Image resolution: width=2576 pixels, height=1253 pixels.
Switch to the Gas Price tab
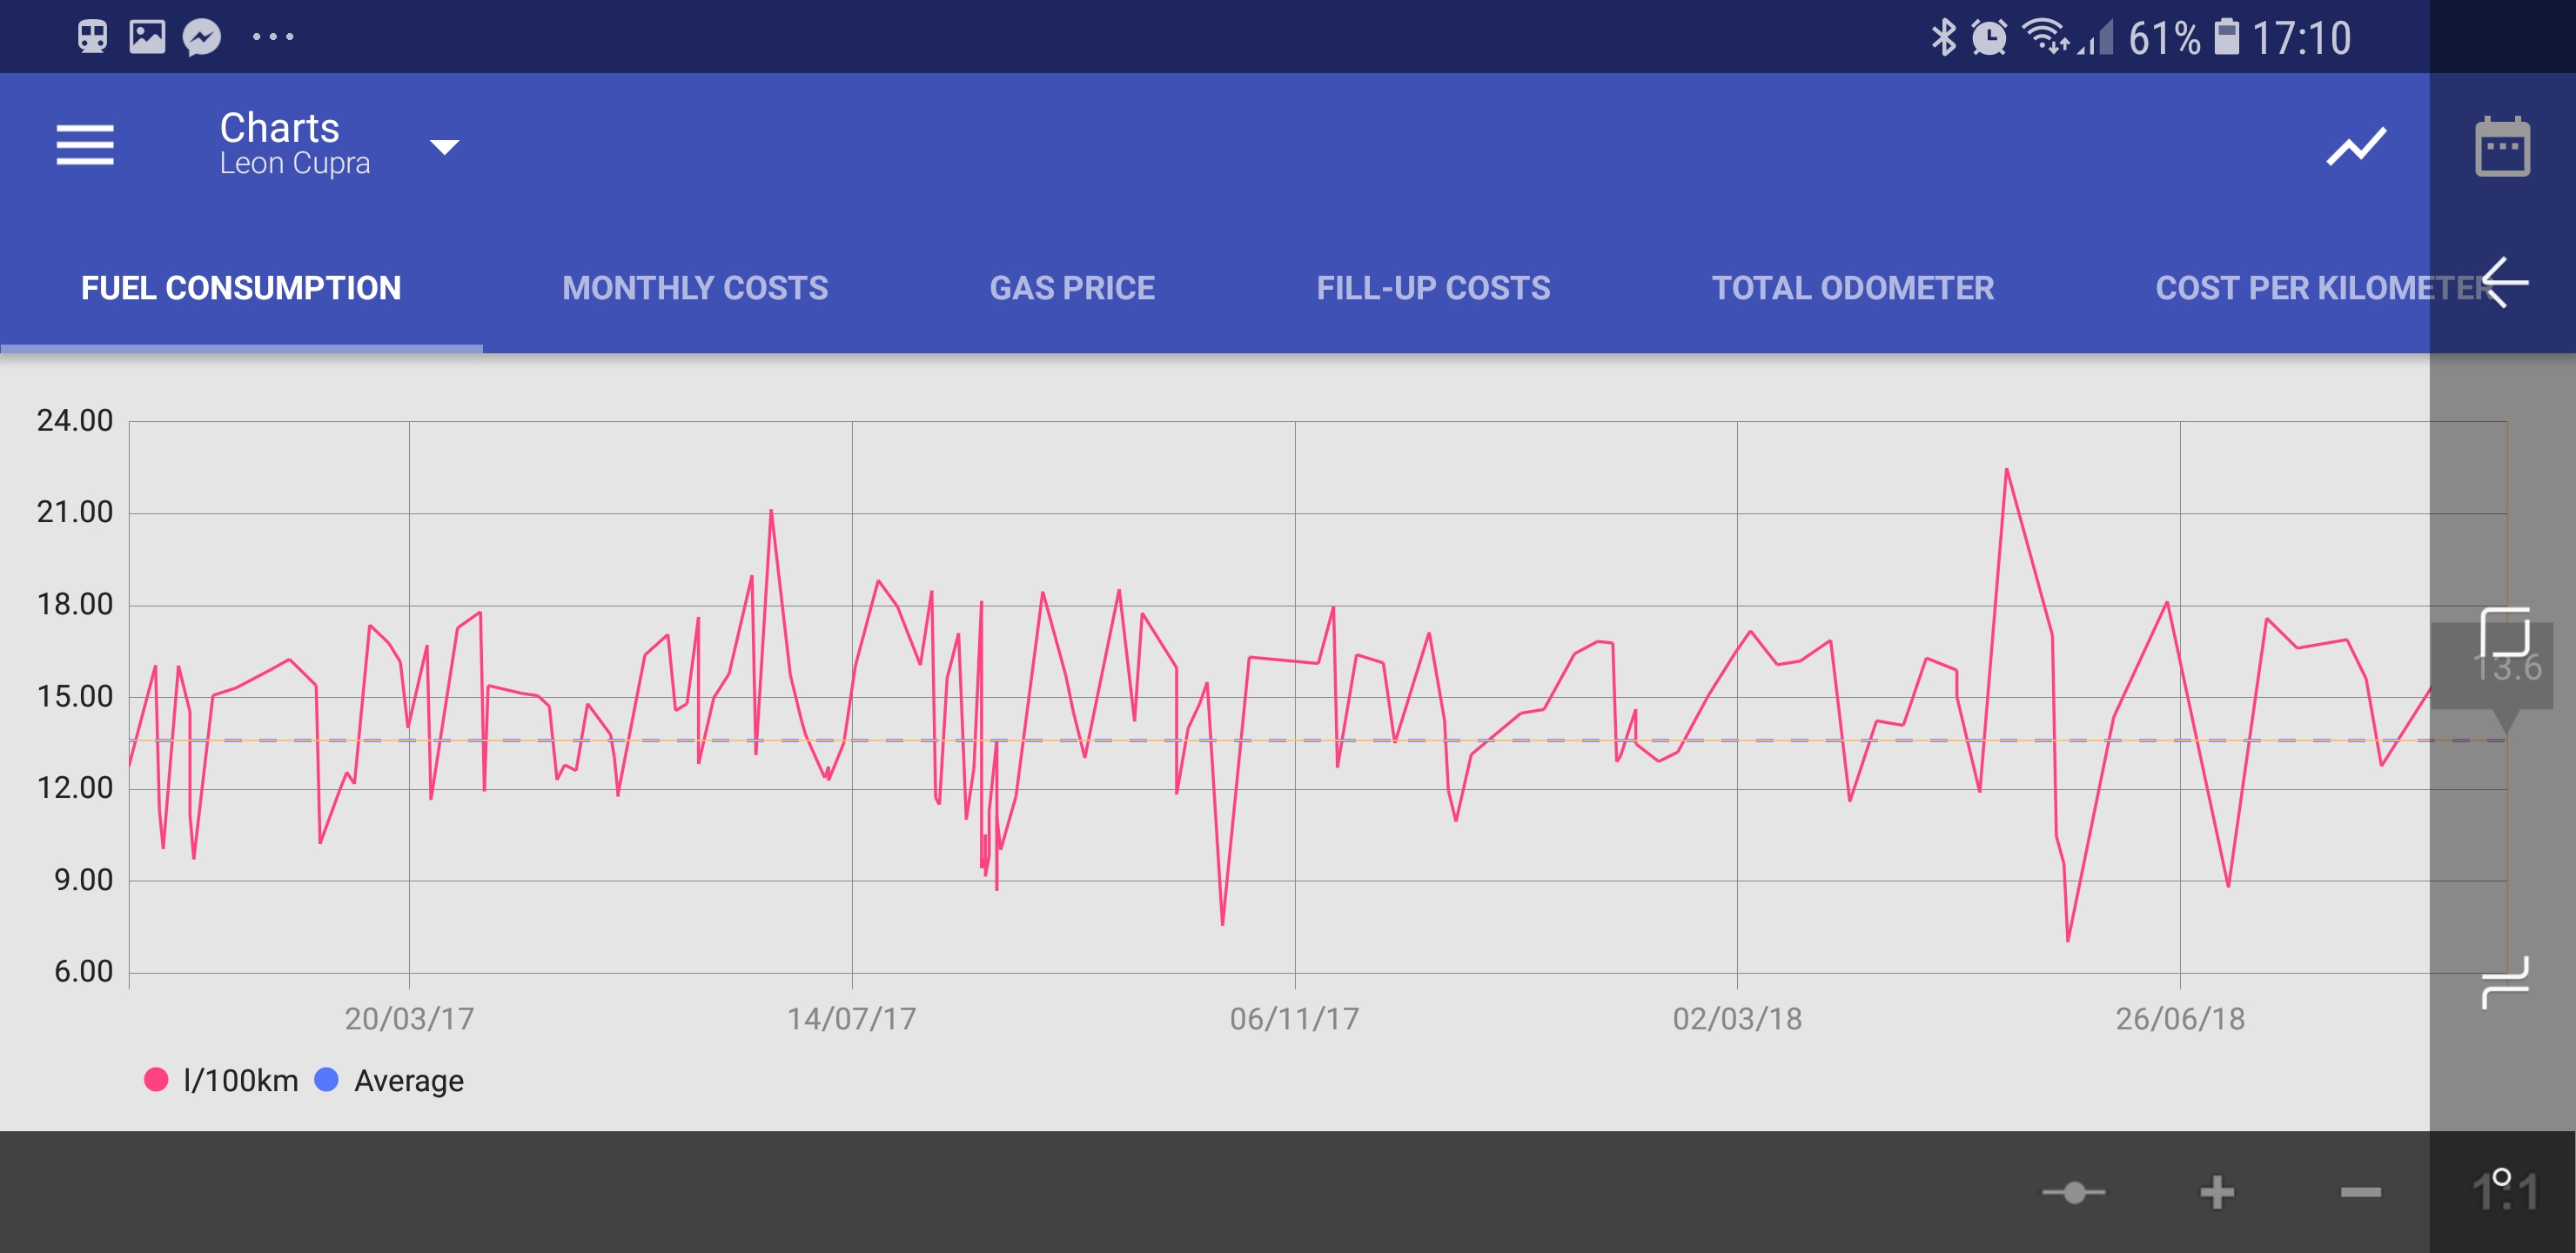(x=1071, y=288)
